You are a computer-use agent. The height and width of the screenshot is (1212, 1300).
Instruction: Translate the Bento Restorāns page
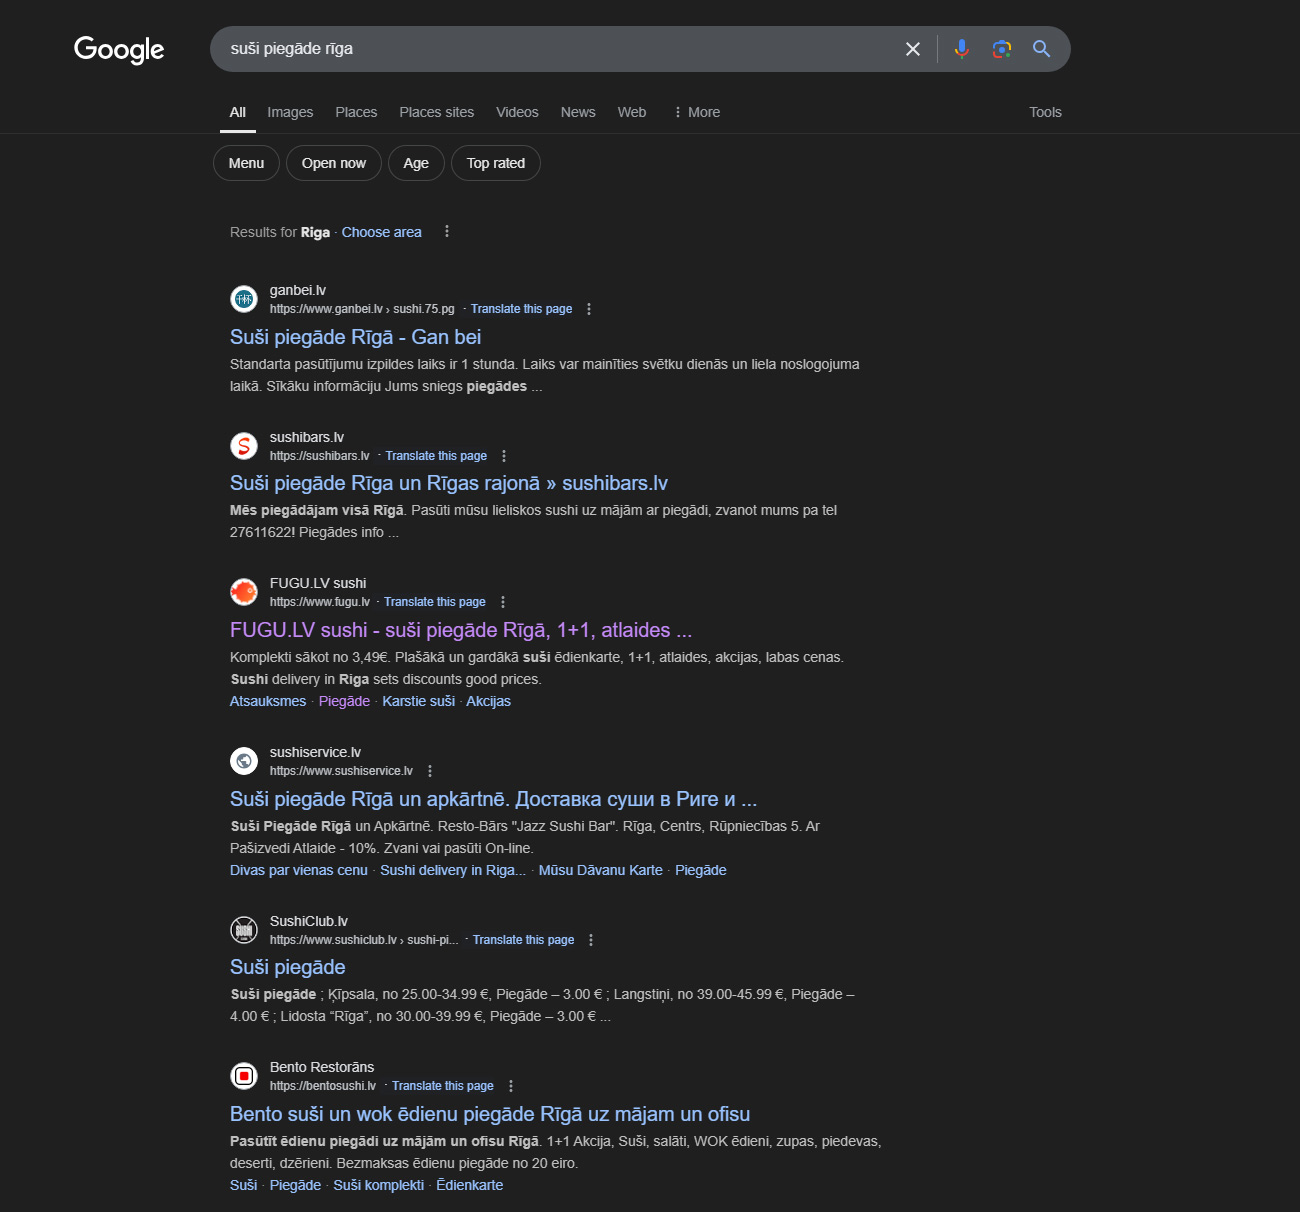tap(443, 1086)
